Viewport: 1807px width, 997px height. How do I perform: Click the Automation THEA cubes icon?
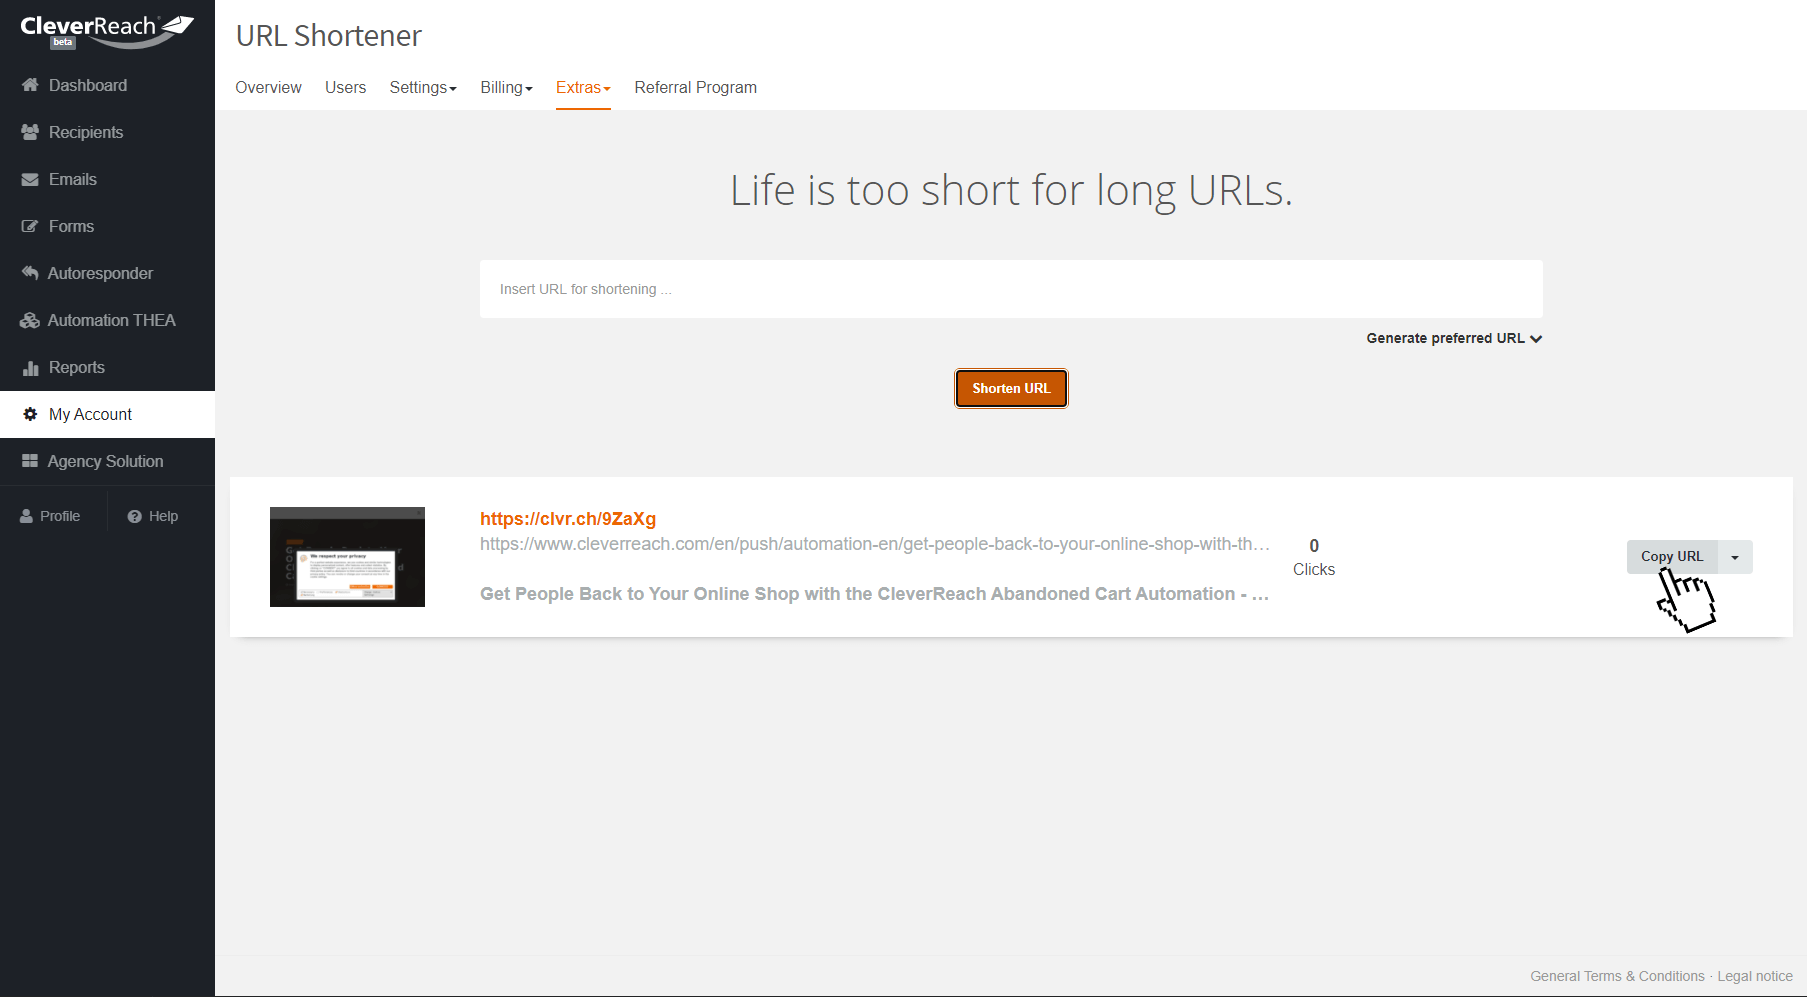[x=30, y=320]
